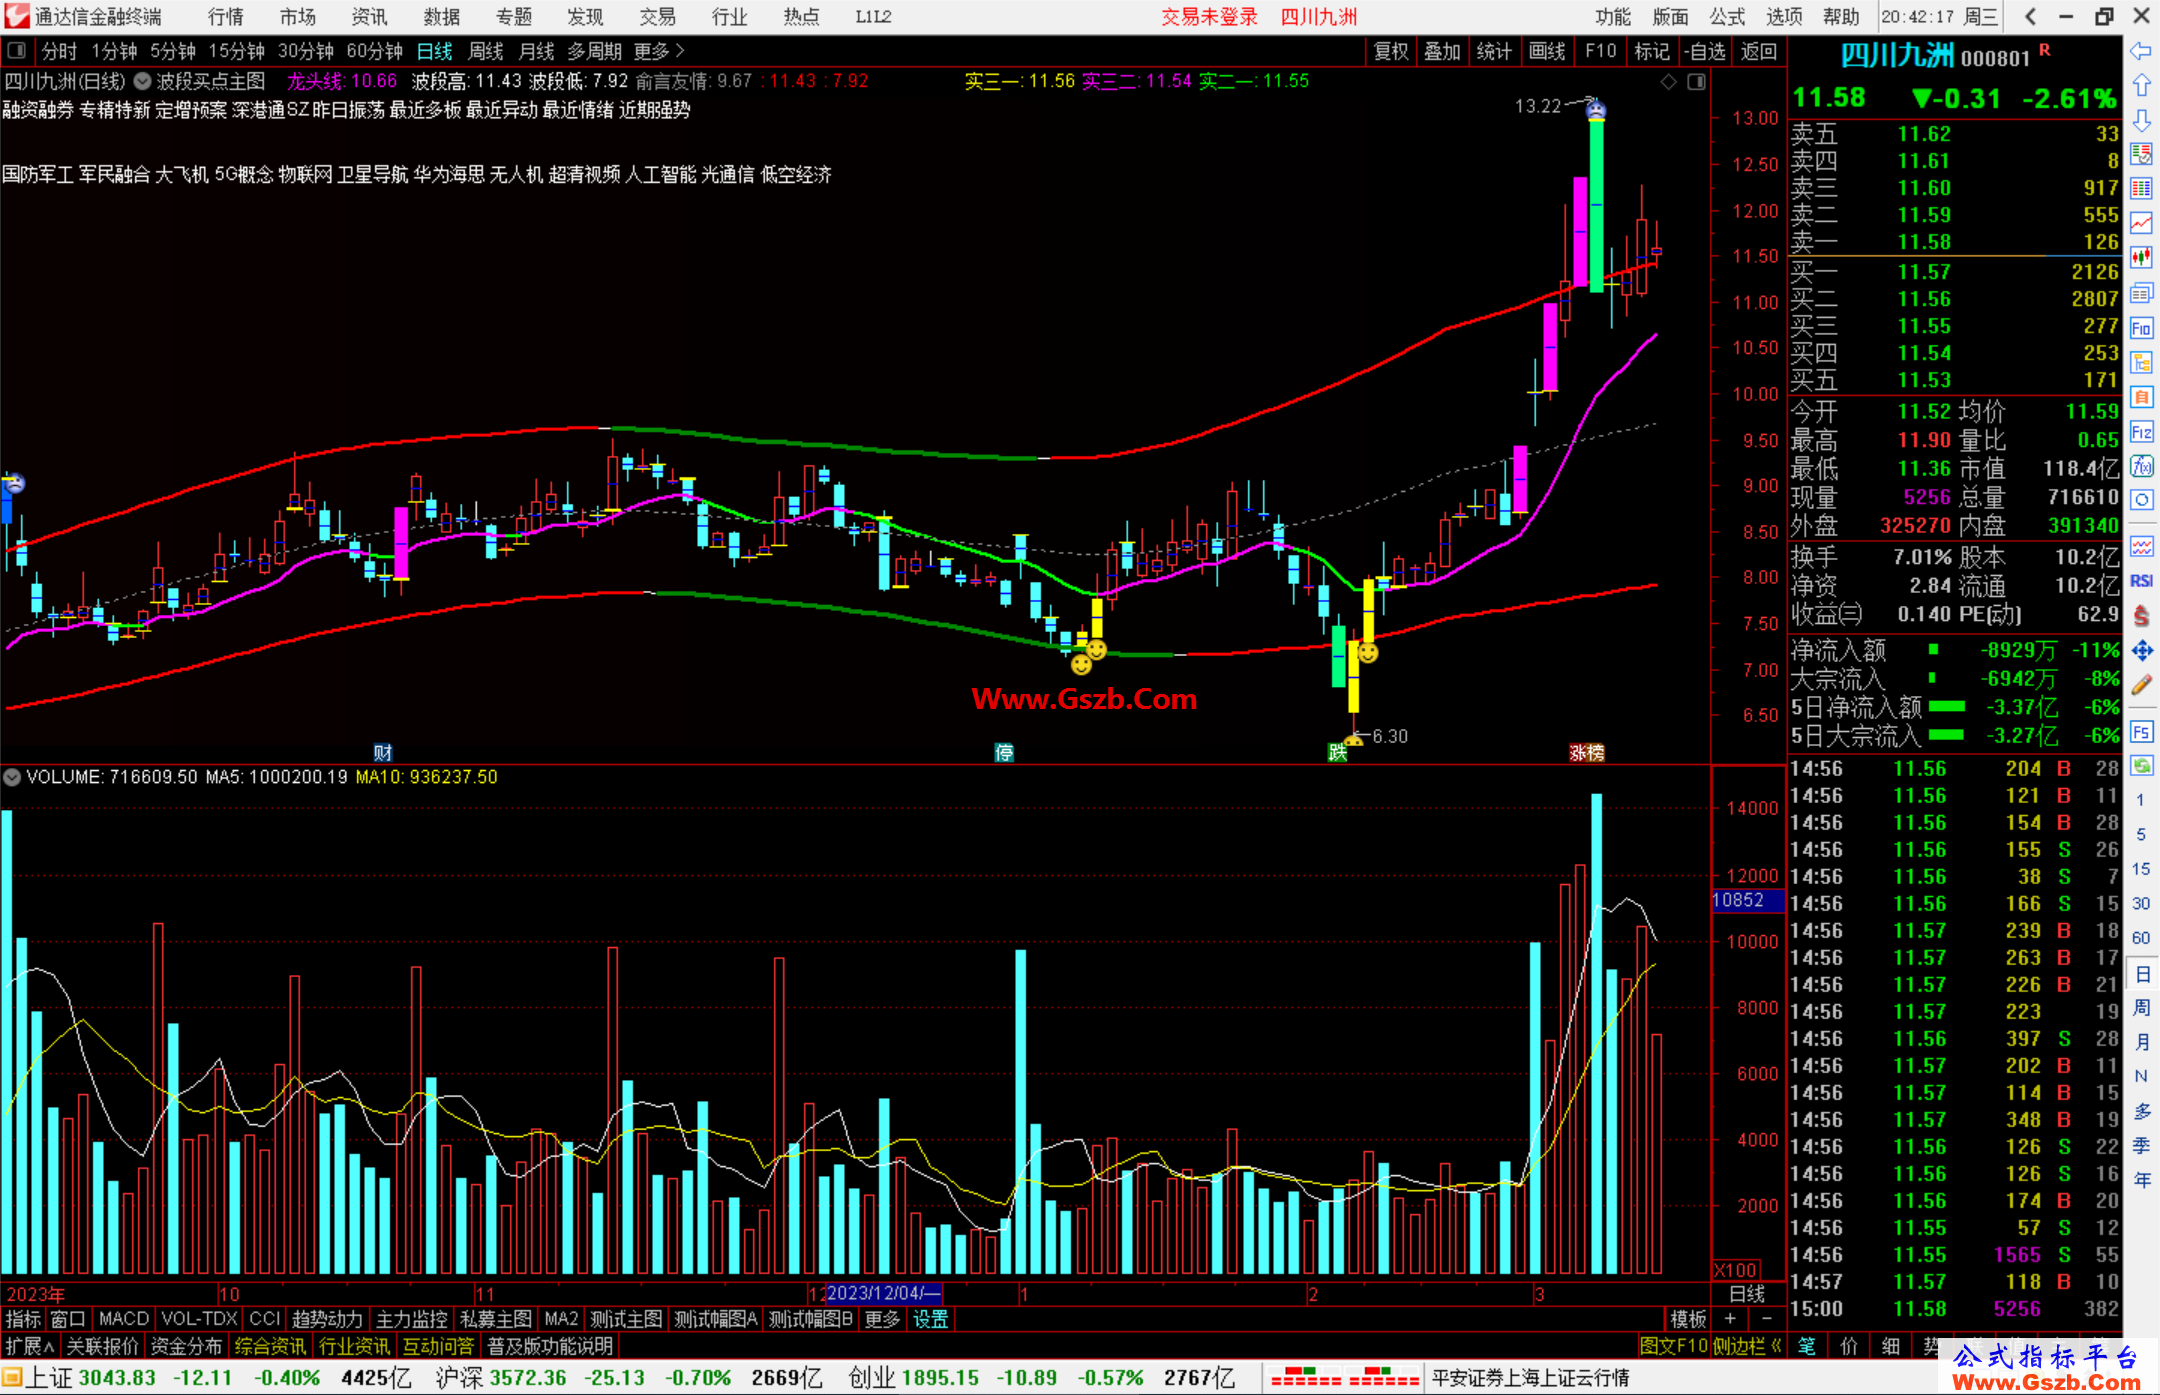Open the 资金分布 tab at the bottom
The image size is (2160, 1395).
coord(186,1346)
